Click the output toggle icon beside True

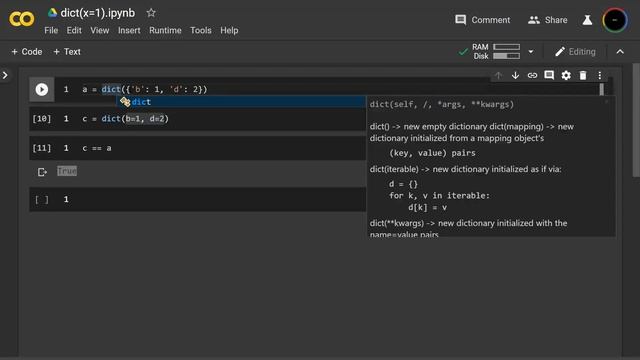42,172
